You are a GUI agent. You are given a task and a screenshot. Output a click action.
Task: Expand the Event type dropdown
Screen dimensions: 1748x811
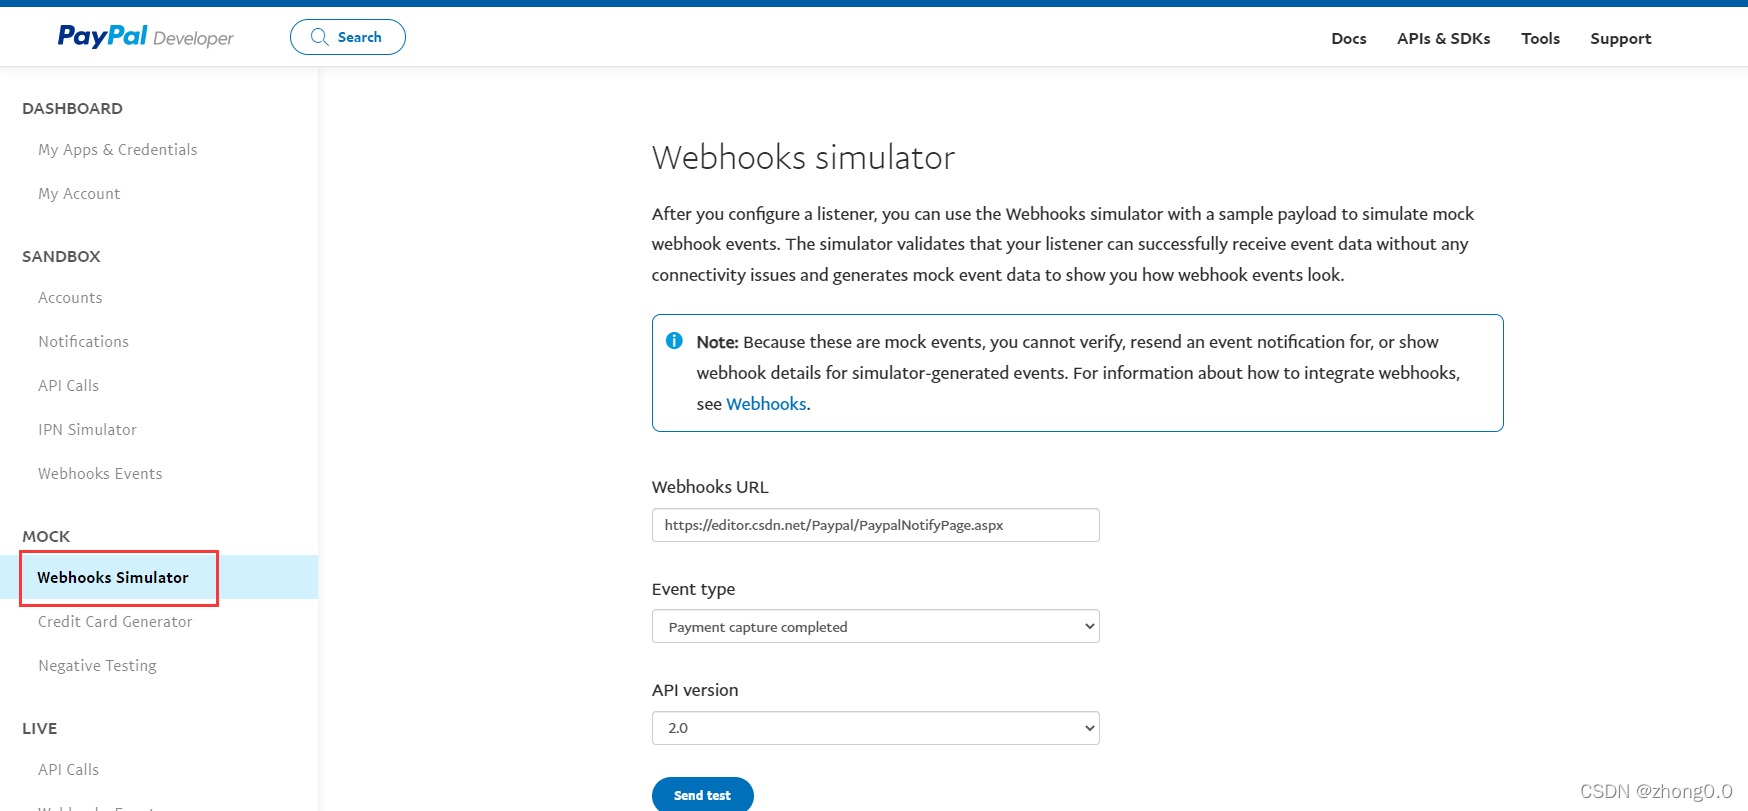coord(875,626)
